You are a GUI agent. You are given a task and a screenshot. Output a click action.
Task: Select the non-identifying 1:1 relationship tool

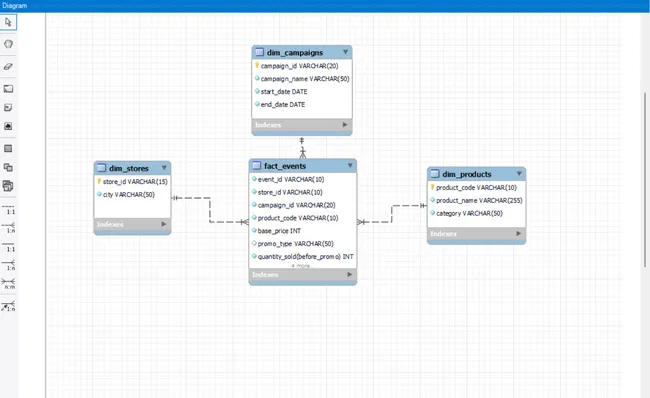tap(9, 209)
